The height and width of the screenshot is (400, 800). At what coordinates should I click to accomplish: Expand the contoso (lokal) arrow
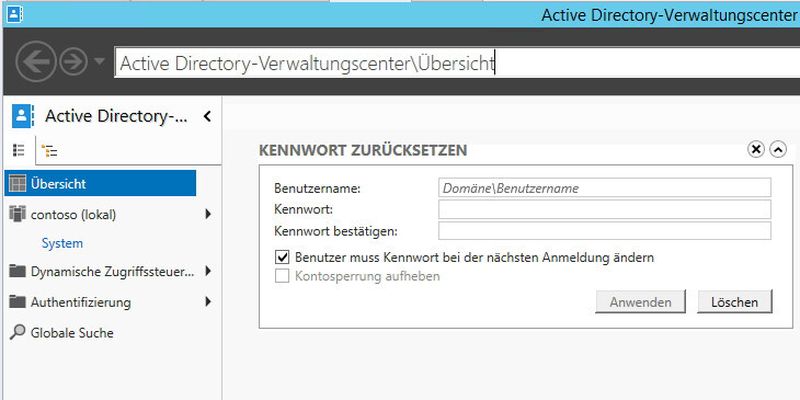tap(208, 214)
